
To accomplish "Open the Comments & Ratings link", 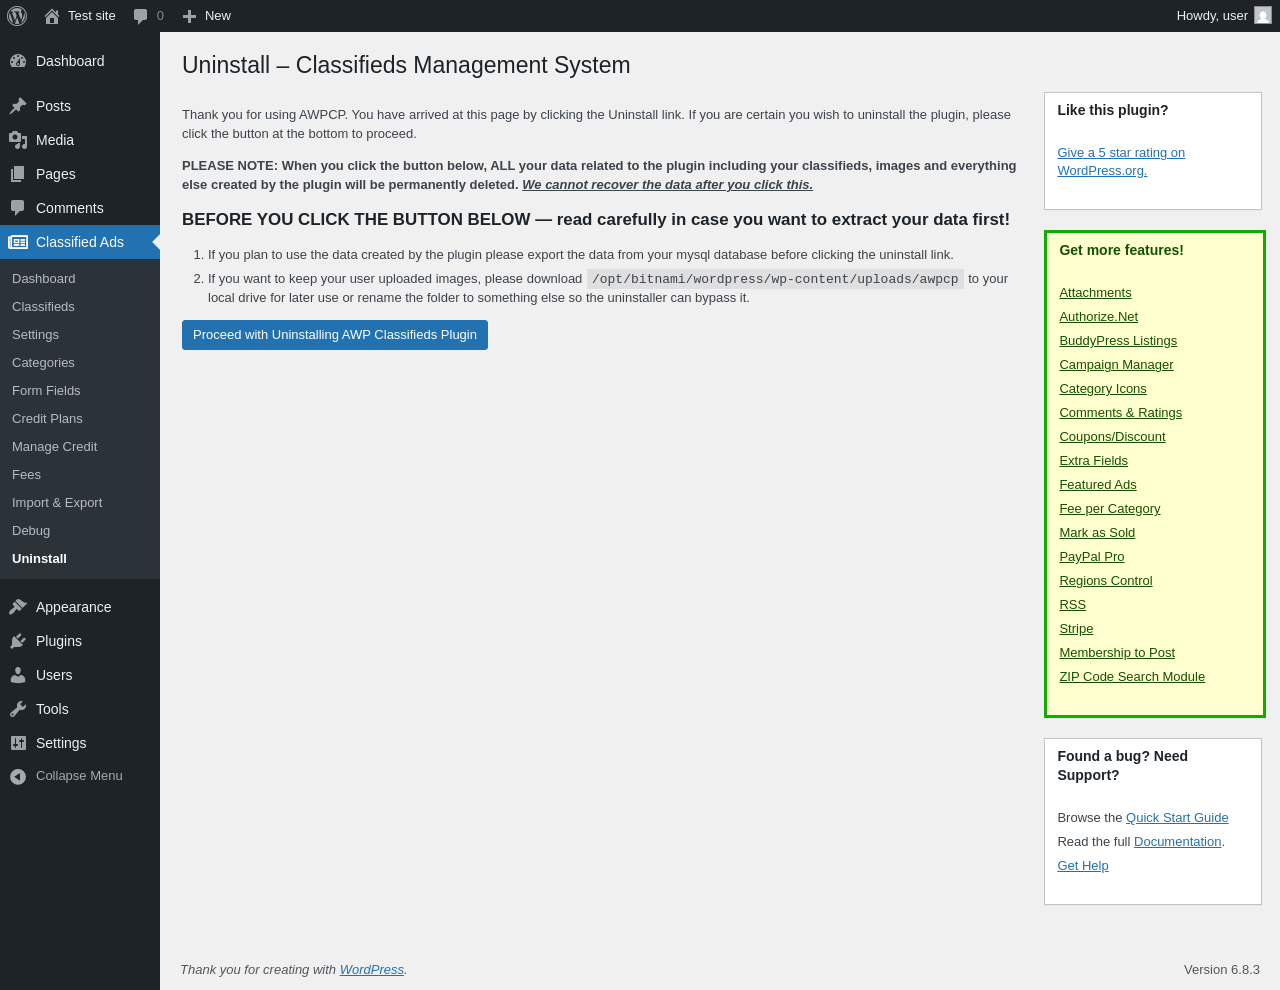I will click(1120, 413).
